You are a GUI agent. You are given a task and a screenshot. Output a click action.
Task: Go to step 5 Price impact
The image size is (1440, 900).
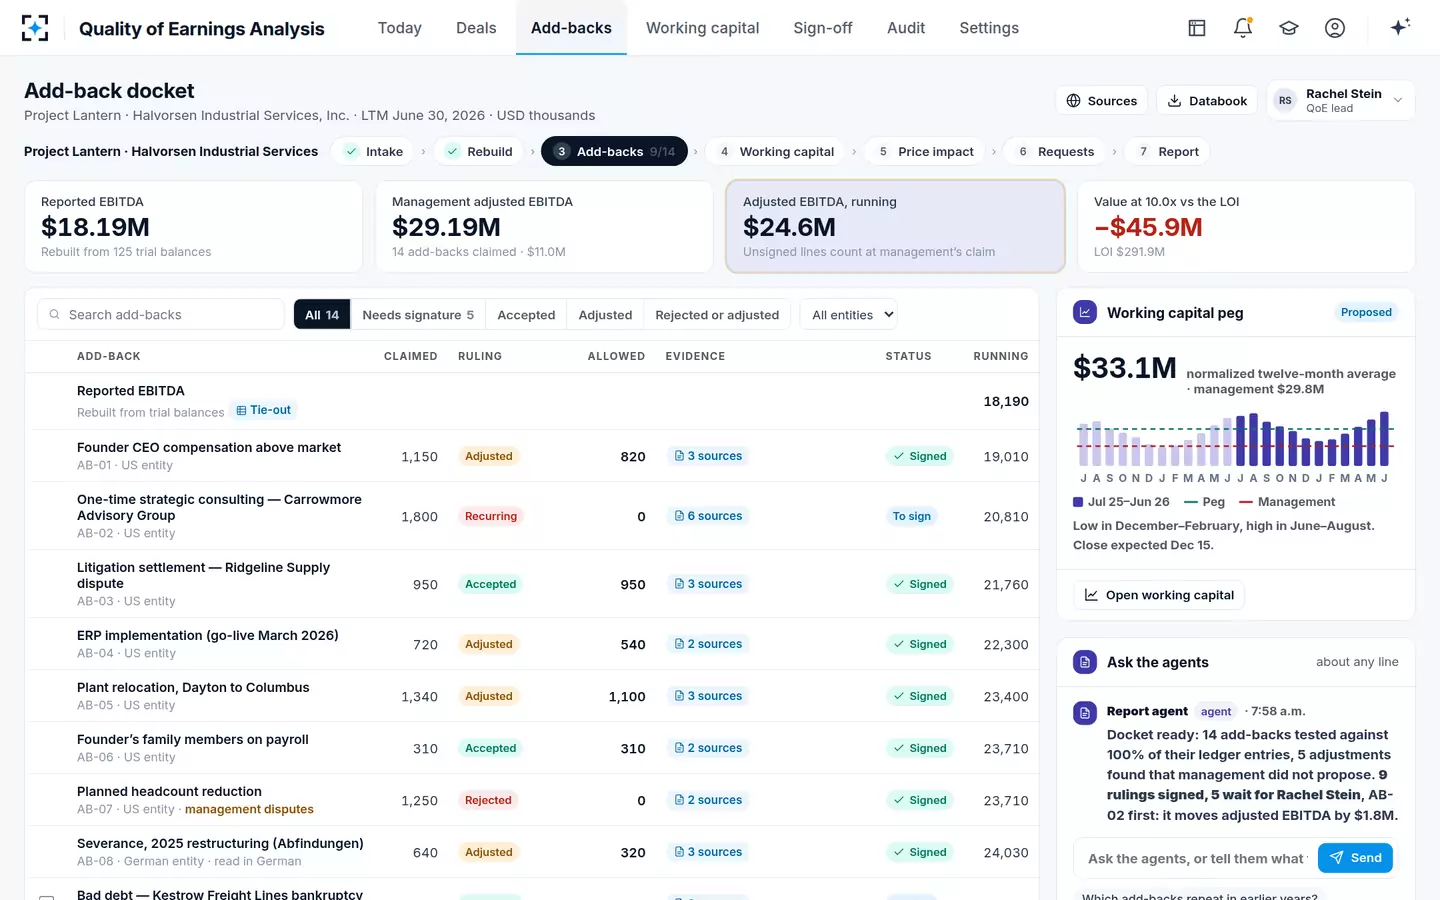(x=926, y=151)
